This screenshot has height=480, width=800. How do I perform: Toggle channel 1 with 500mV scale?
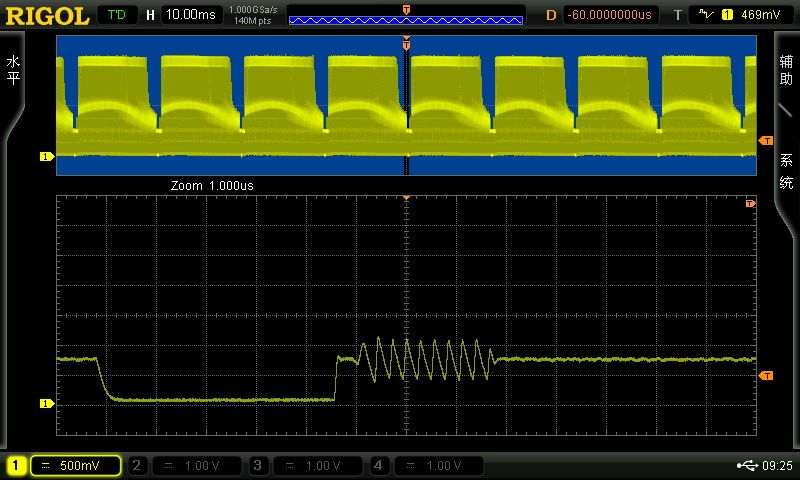coord(64,465)
